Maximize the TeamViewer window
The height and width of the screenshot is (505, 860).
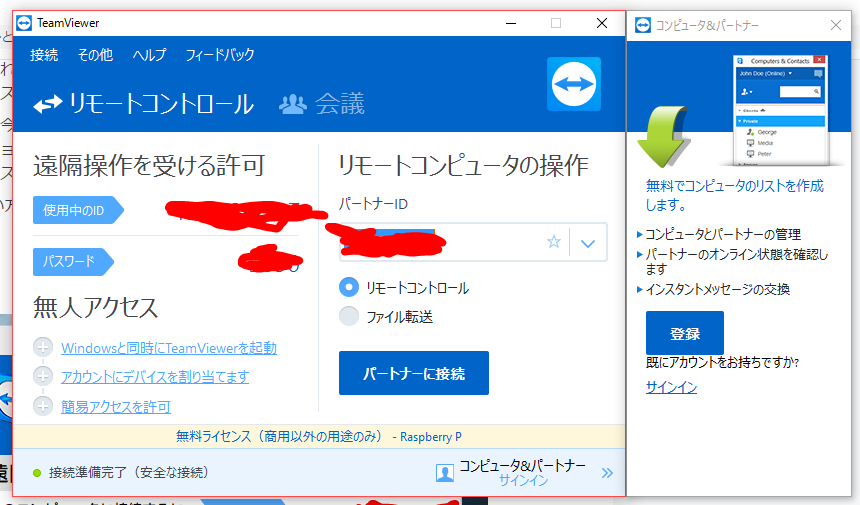point(556,23)
